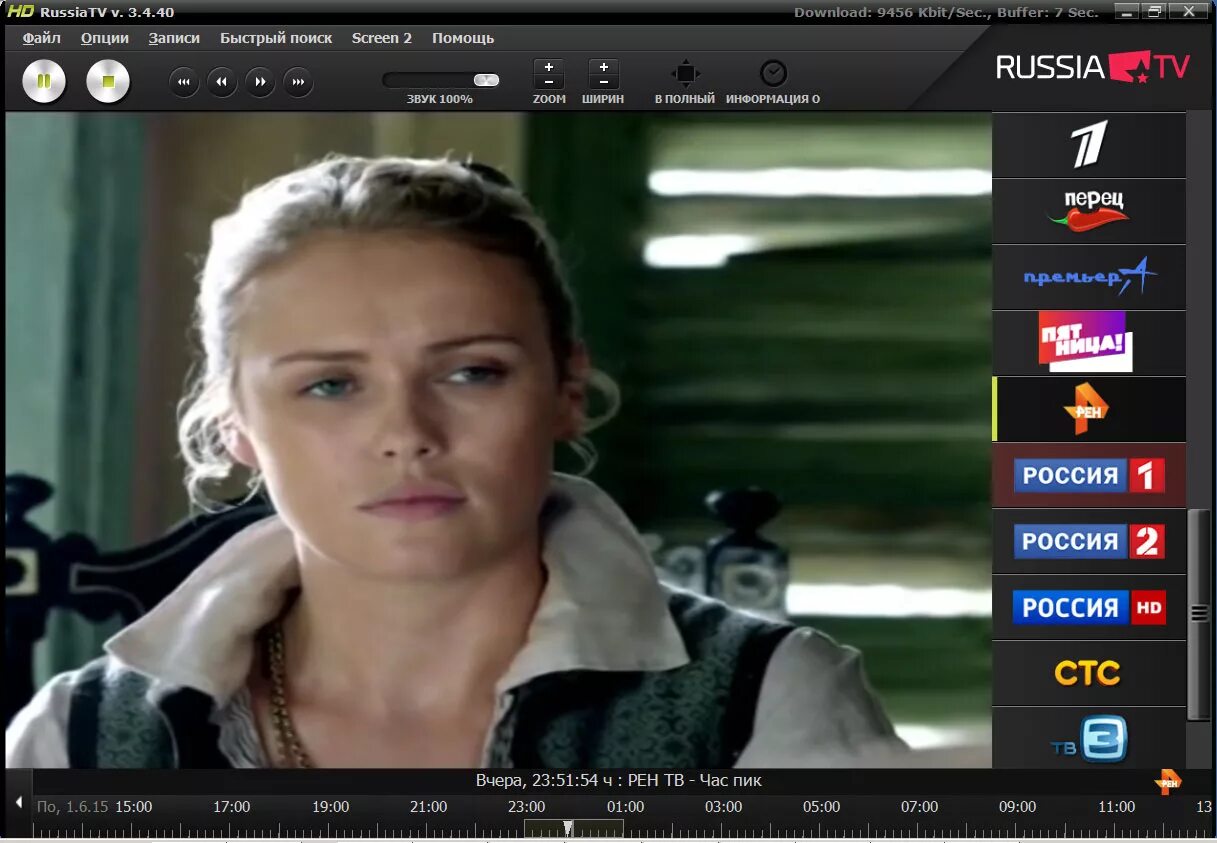Screen dimensions: 1217x843
Task: Click the 01:00 mark on timeline
Action: tap(626, 807)
